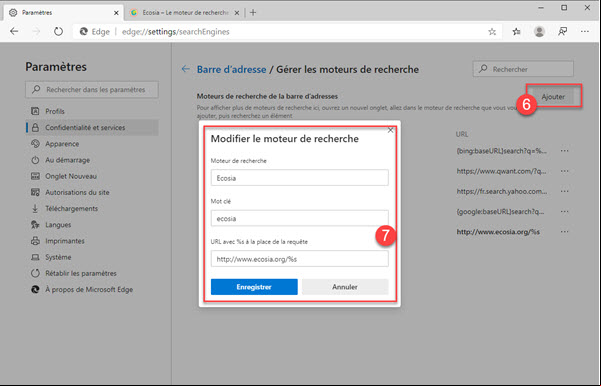Open the Barre d'adresse breadcrumb link
This screenshot has width=601, height=386.
coord(232,69)
